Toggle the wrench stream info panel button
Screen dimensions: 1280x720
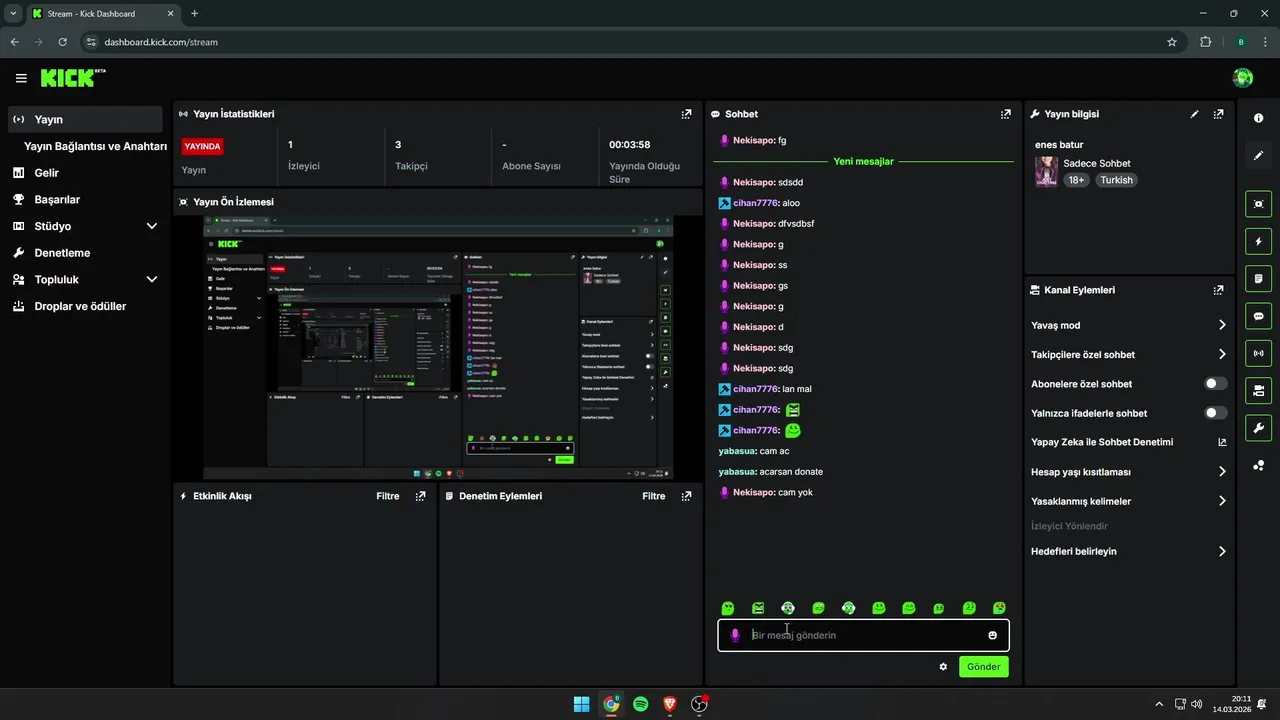tap(1258, 428)
